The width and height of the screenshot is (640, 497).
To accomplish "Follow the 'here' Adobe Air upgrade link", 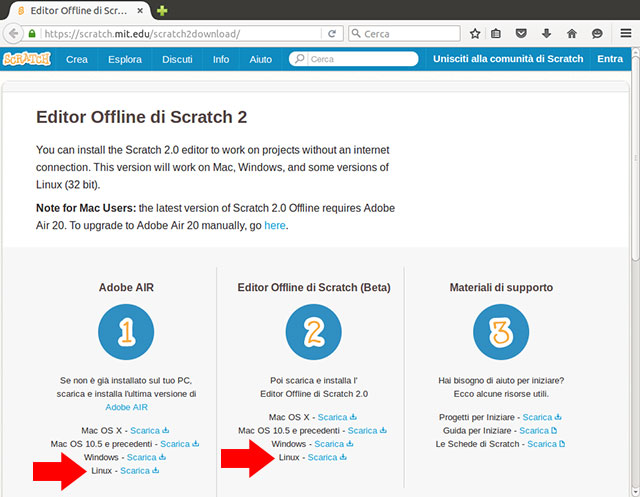I will tap(275, 225).
